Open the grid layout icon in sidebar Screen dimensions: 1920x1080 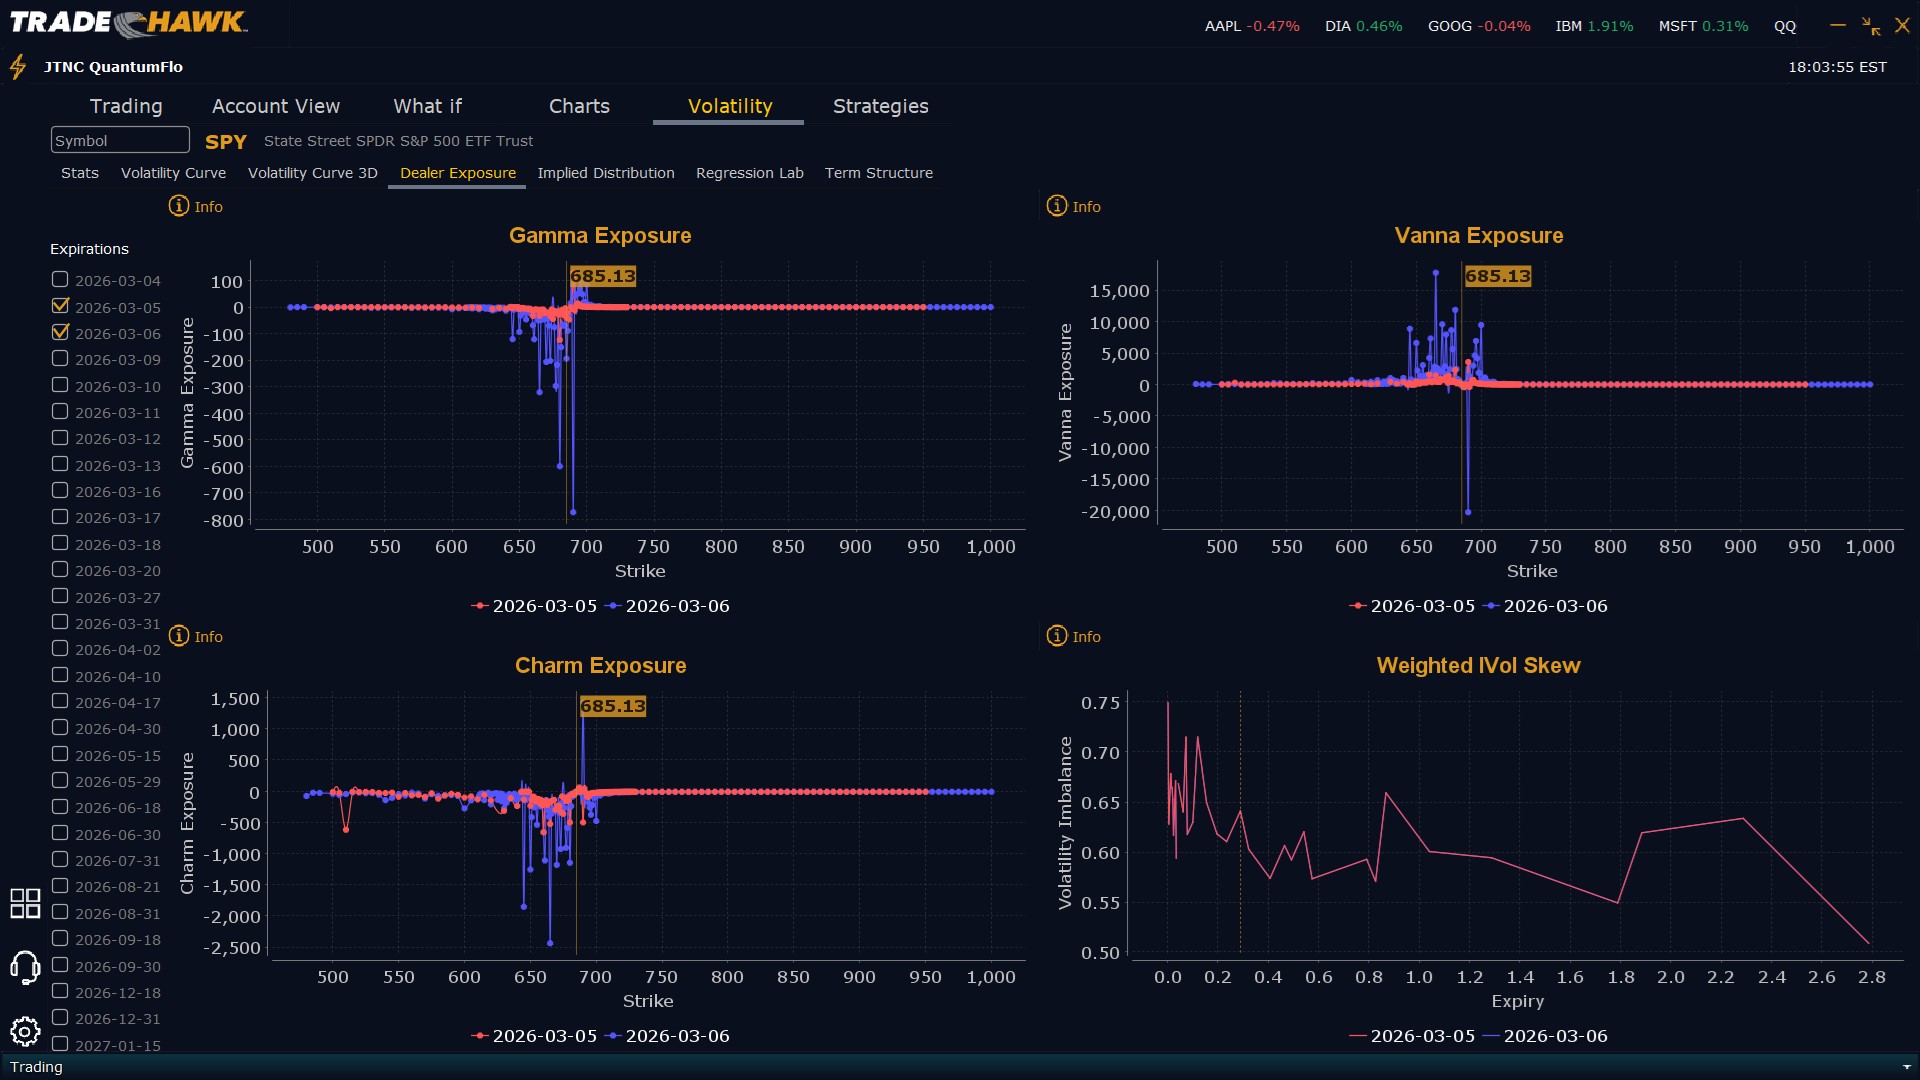tap(25, 903)
